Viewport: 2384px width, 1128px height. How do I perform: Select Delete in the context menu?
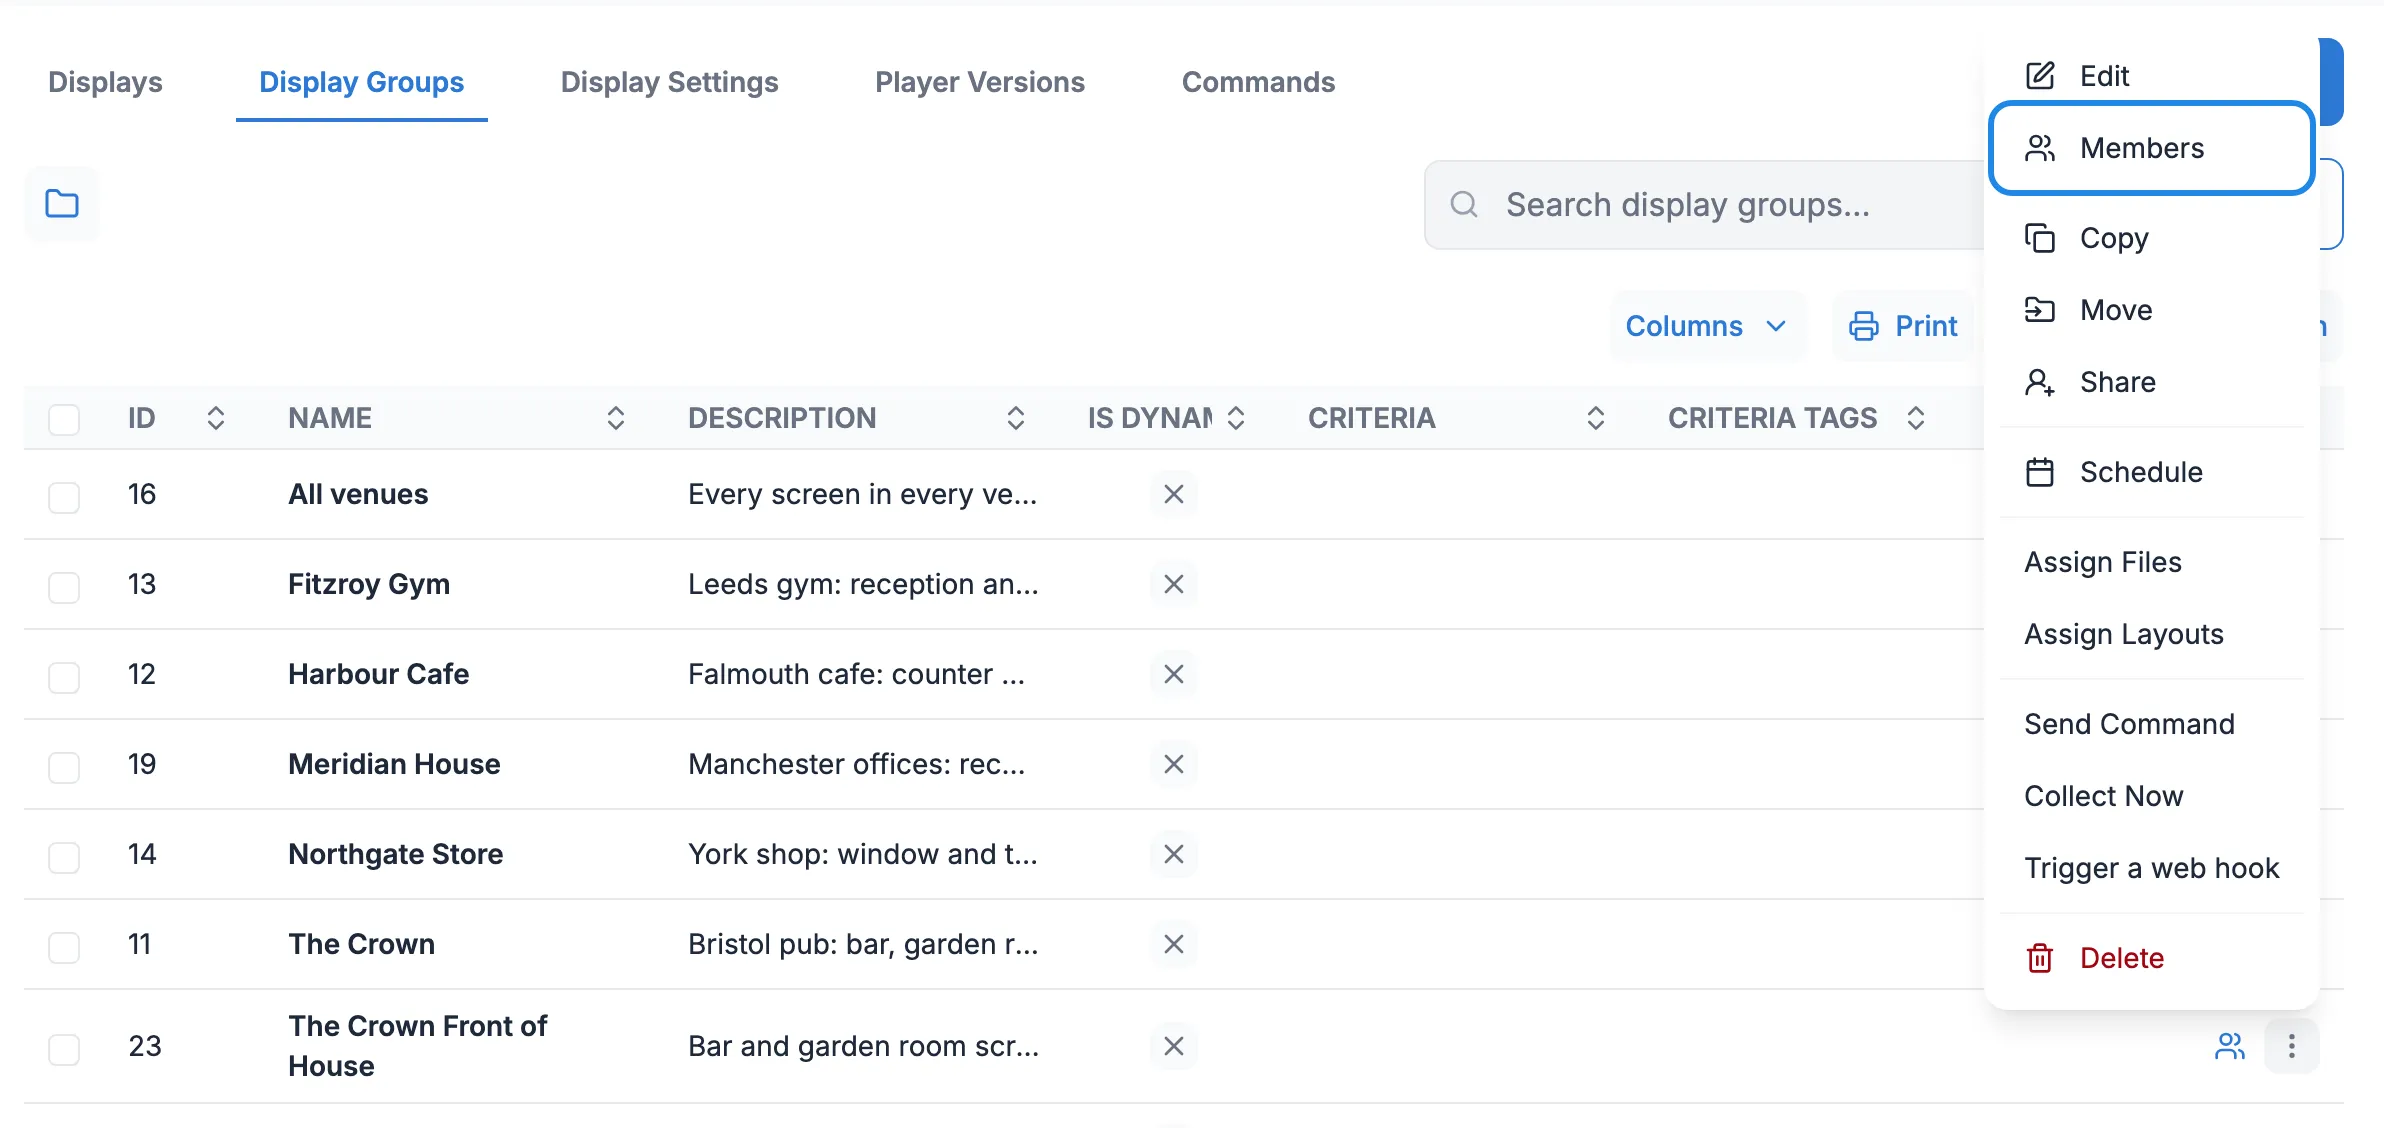click(2152, 958)
